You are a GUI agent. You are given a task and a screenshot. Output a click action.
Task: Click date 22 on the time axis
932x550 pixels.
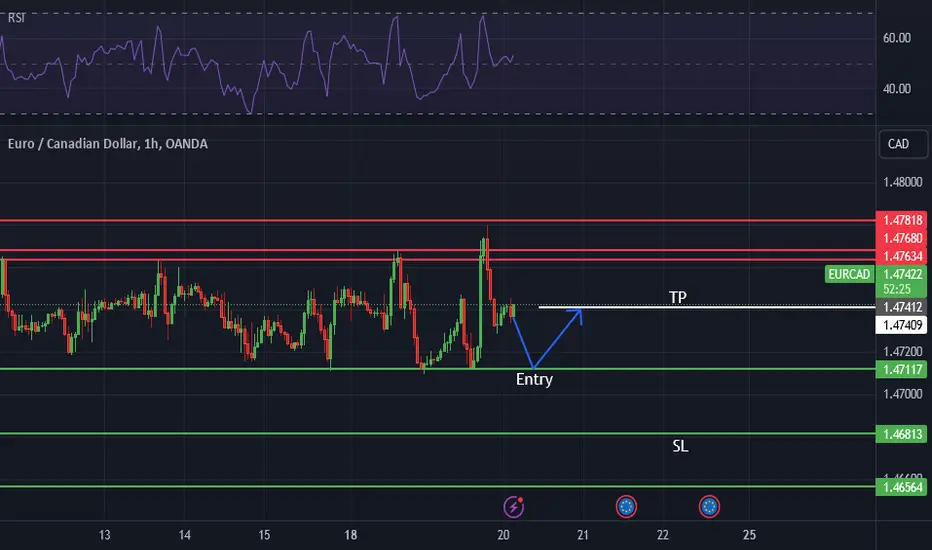[663, 535]
